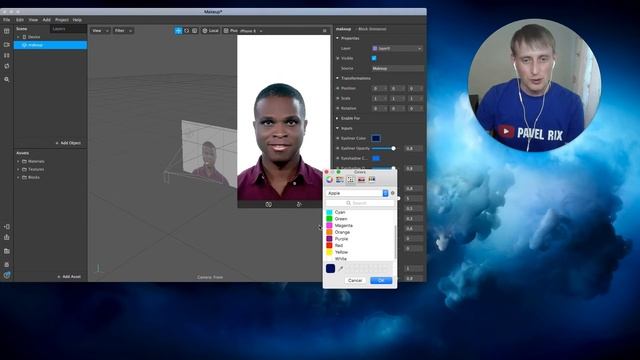
Task: Open the color sliders tab in Colors dialog
Action: 340,180
